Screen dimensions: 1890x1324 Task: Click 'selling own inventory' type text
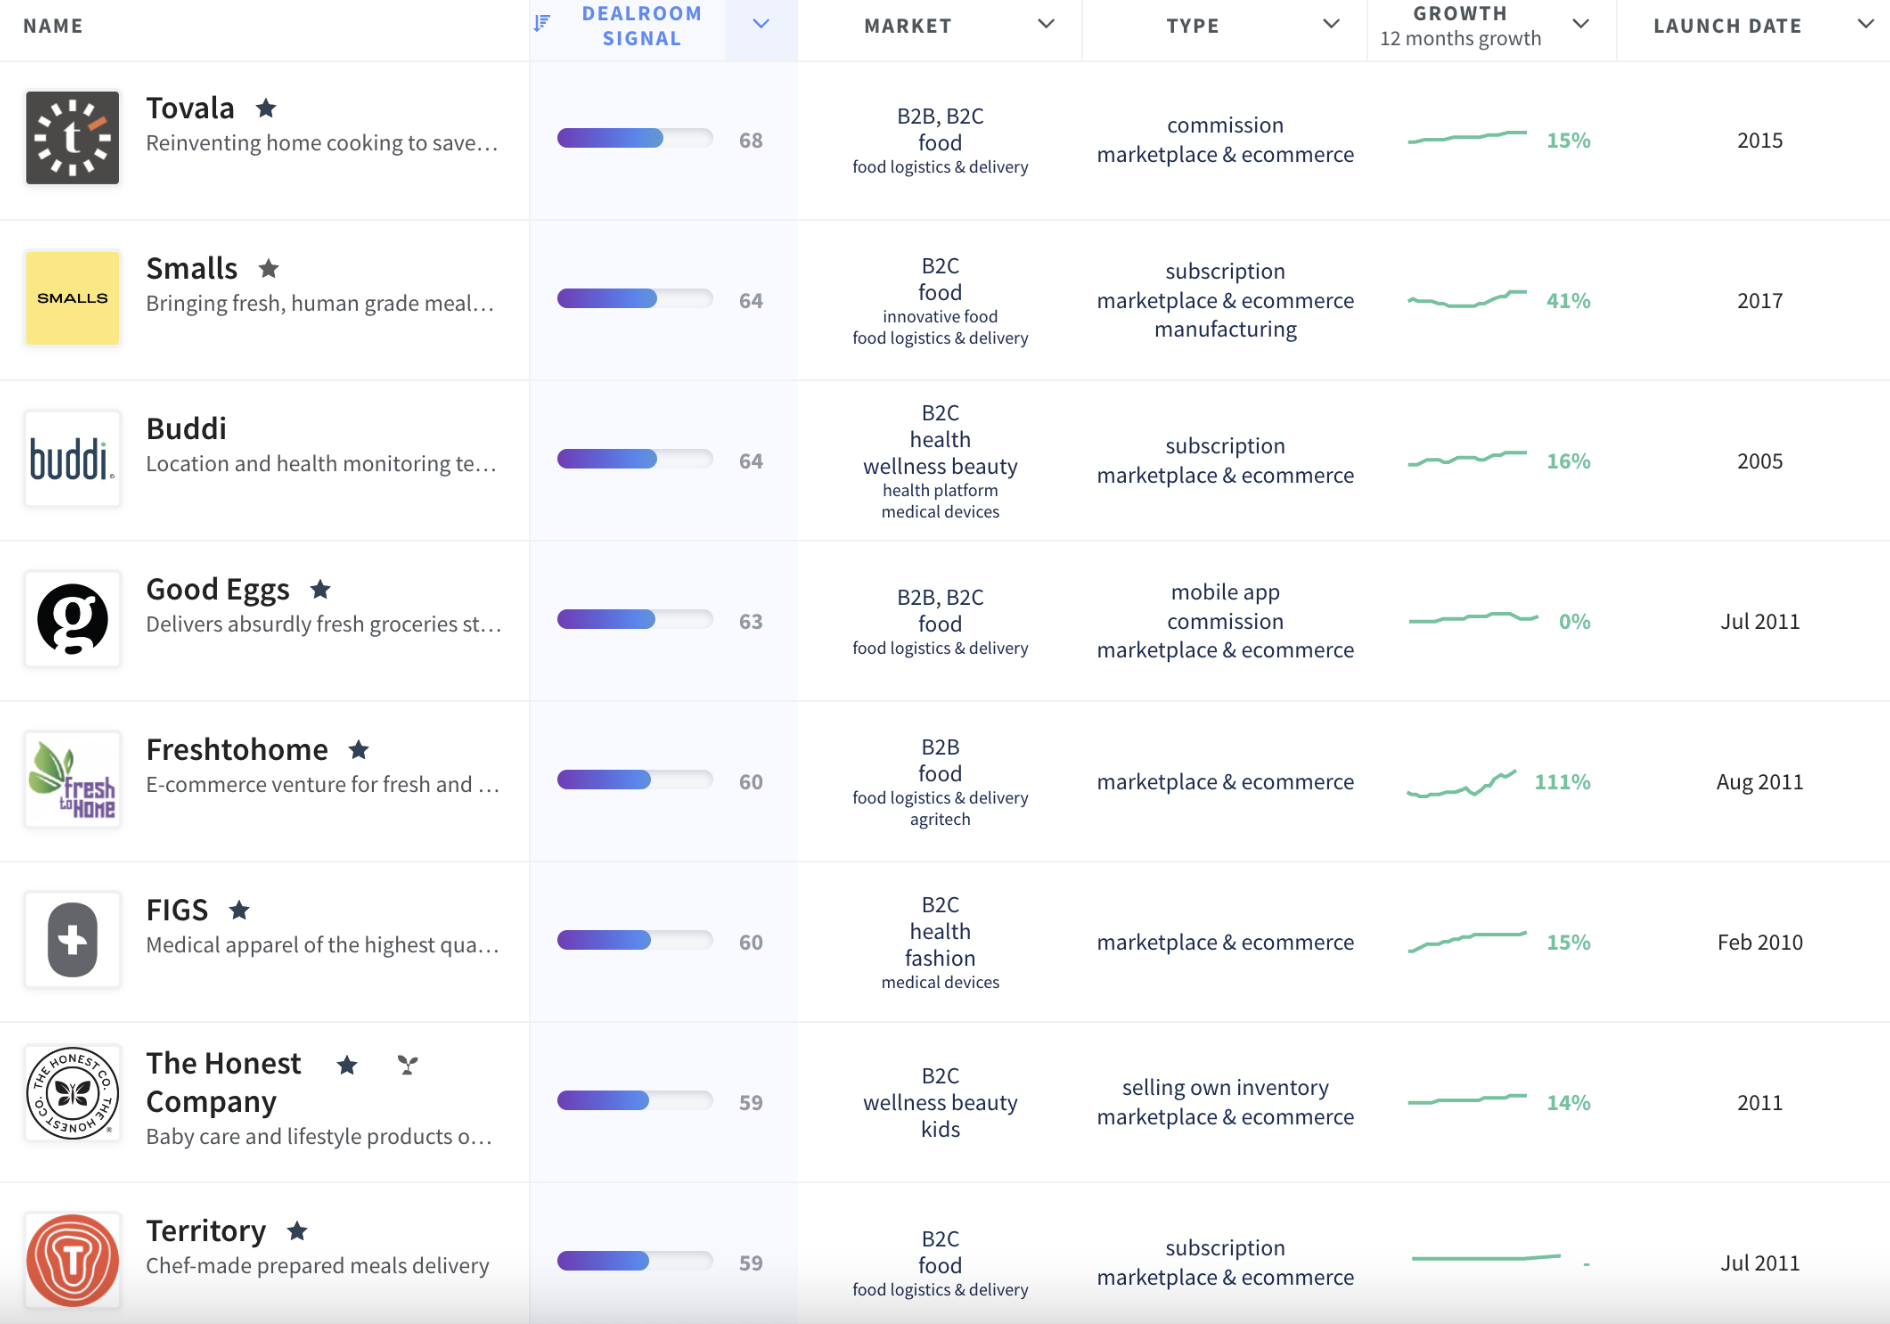tap(1225, 1087)
